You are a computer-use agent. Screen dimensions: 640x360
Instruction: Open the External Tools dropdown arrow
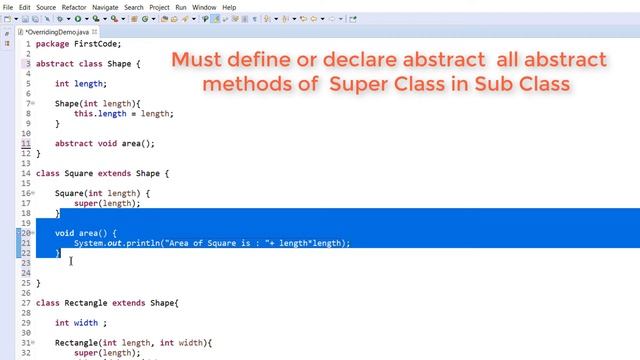pyautogui.click(x=123, y=19)
